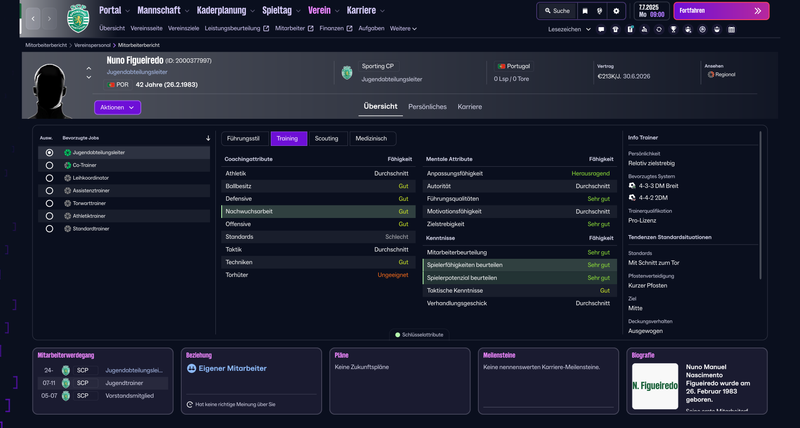Click SCP crest in the 05-07 career row

[65, 396]
